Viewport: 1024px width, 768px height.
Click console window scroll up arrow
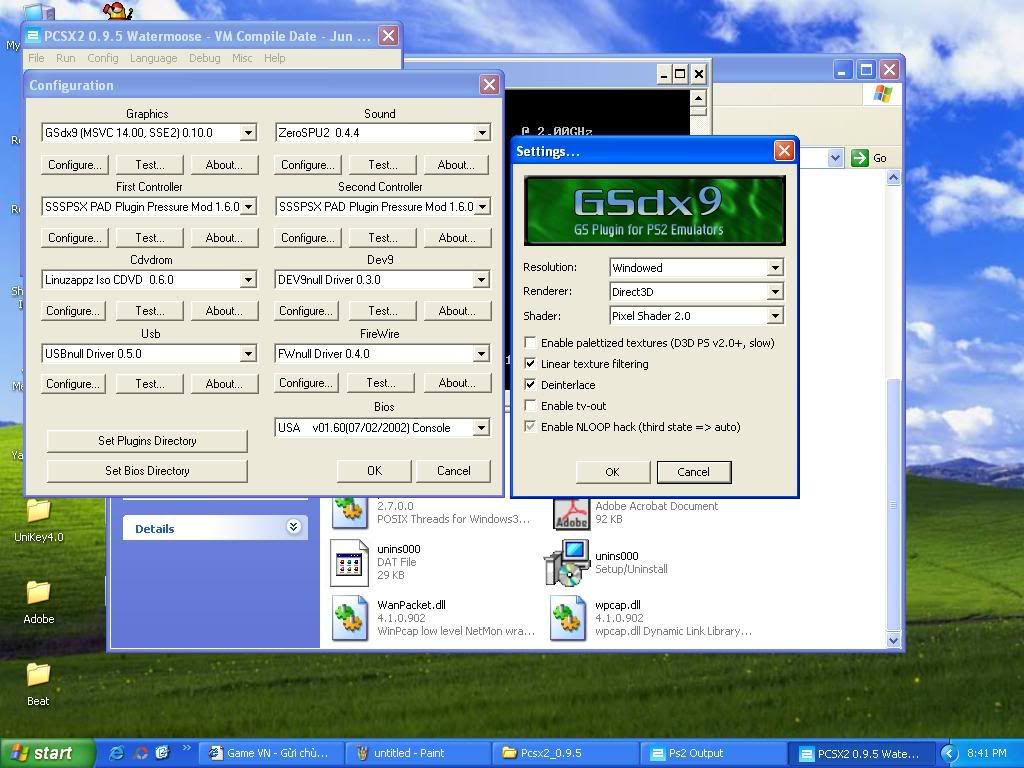698,99
